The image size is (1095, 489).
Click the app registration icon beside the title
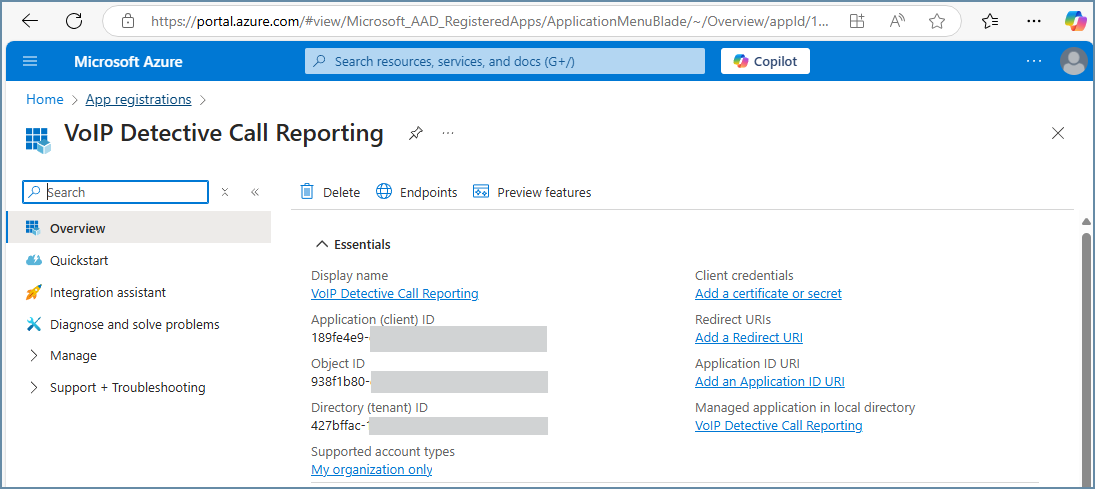coord(38,139)
